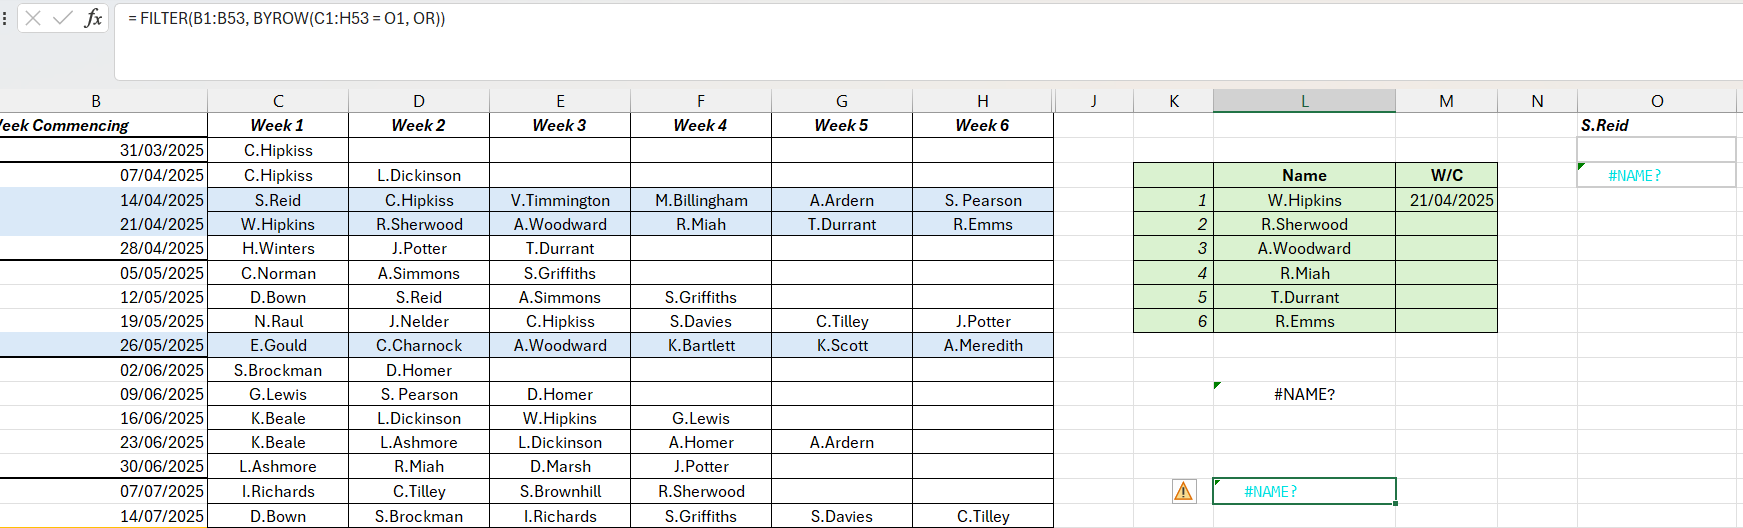The height and width of the screenshot is (528, 1743).
Task: Select the 21/04/2025 W/C cell in column M
Action: (x=1446, y=200)
